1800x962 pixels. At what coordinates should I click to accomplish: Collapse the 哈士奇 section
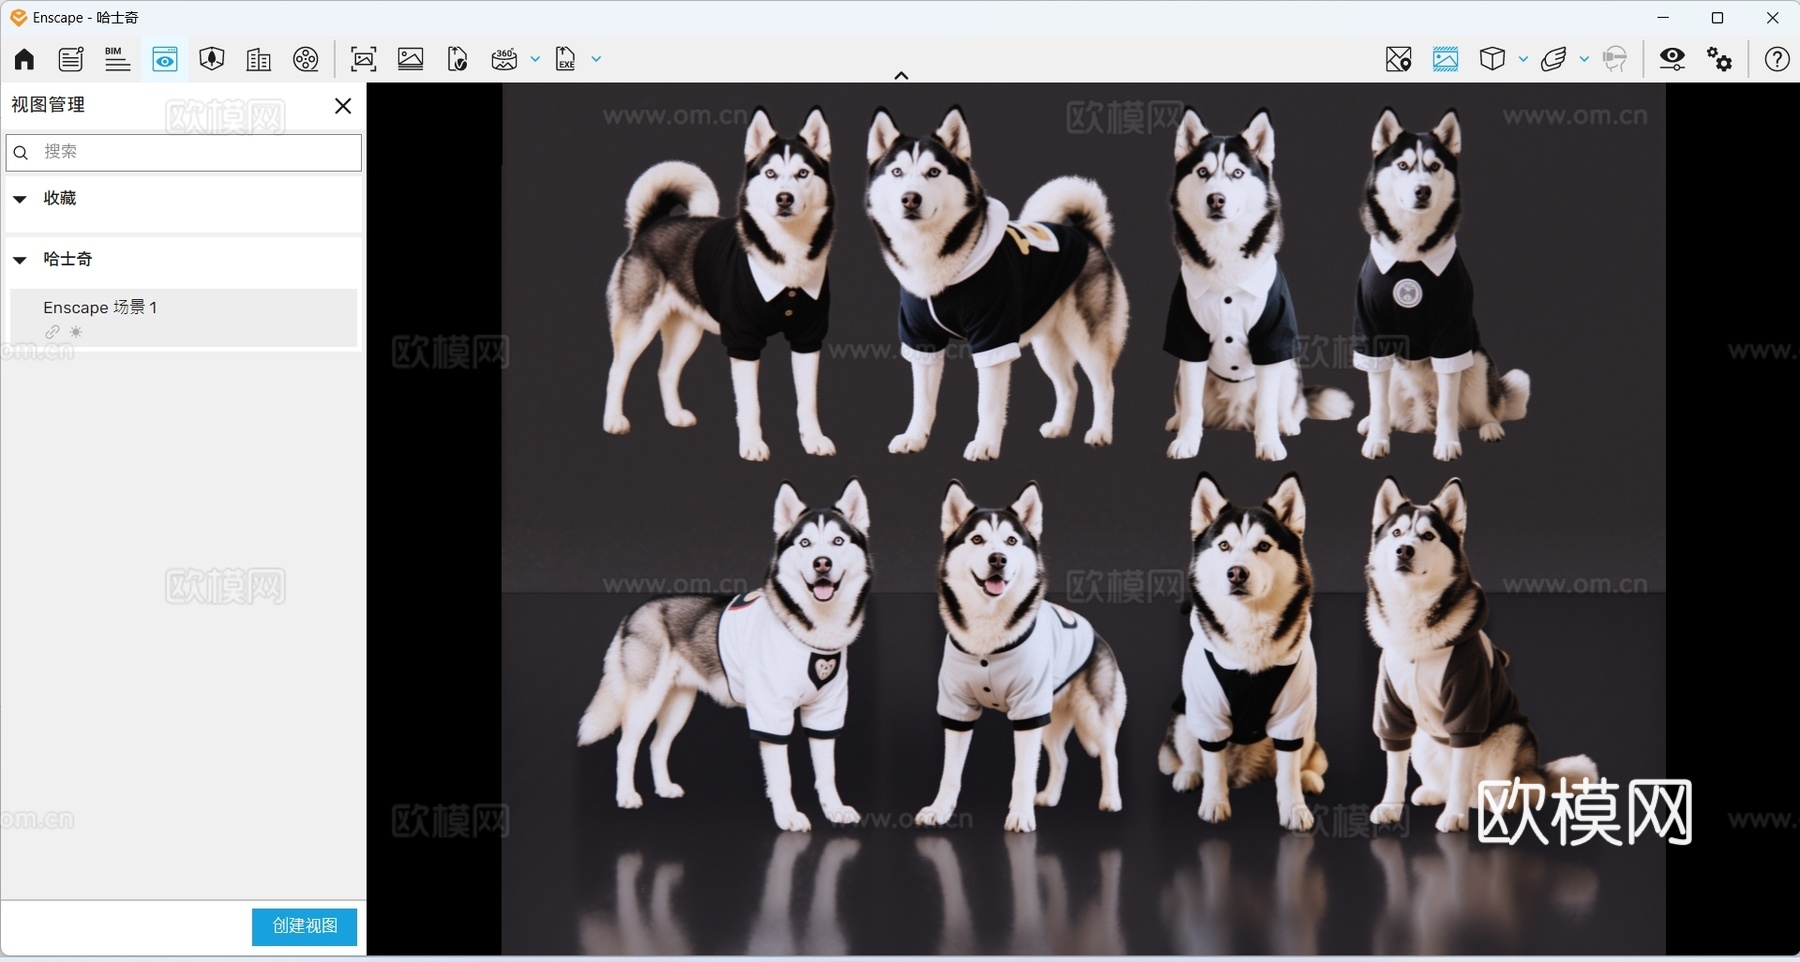[20, 260]
